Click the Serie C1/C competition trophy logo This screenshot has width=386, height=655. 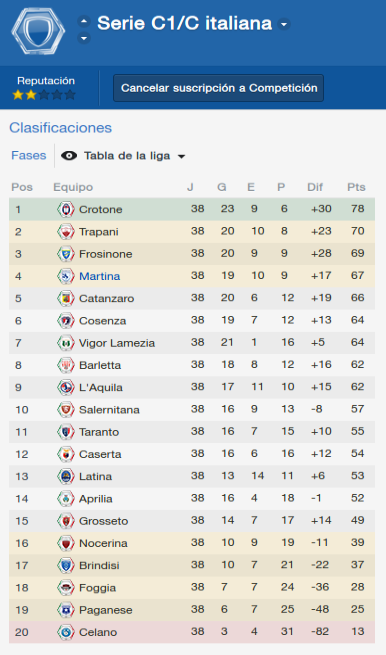38,31
